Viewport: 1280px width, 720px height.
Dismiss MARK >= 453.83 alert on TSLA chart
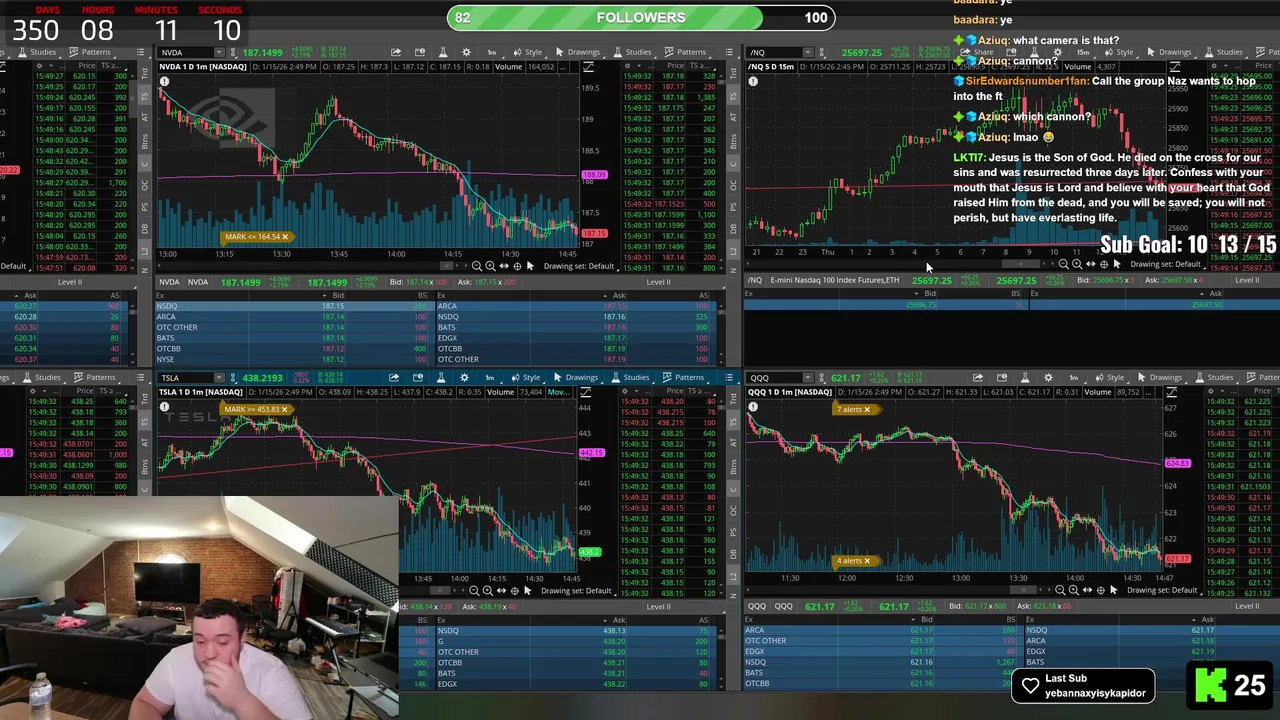(x=284, y=409)
